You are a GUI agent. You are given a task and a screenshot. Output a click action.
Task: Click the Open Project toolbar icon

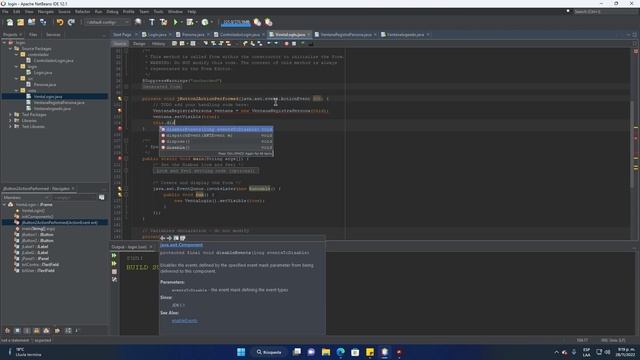31,22
